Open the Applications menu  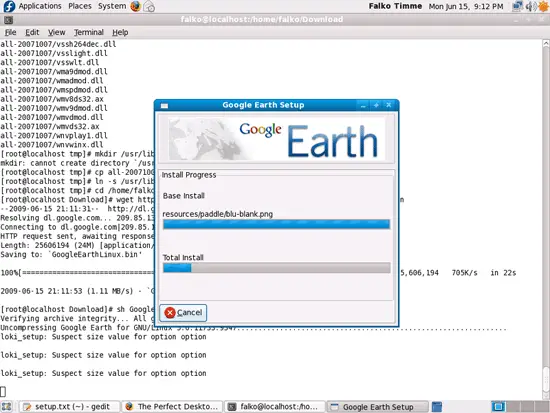pyautogui.click(x=40, y=6)
